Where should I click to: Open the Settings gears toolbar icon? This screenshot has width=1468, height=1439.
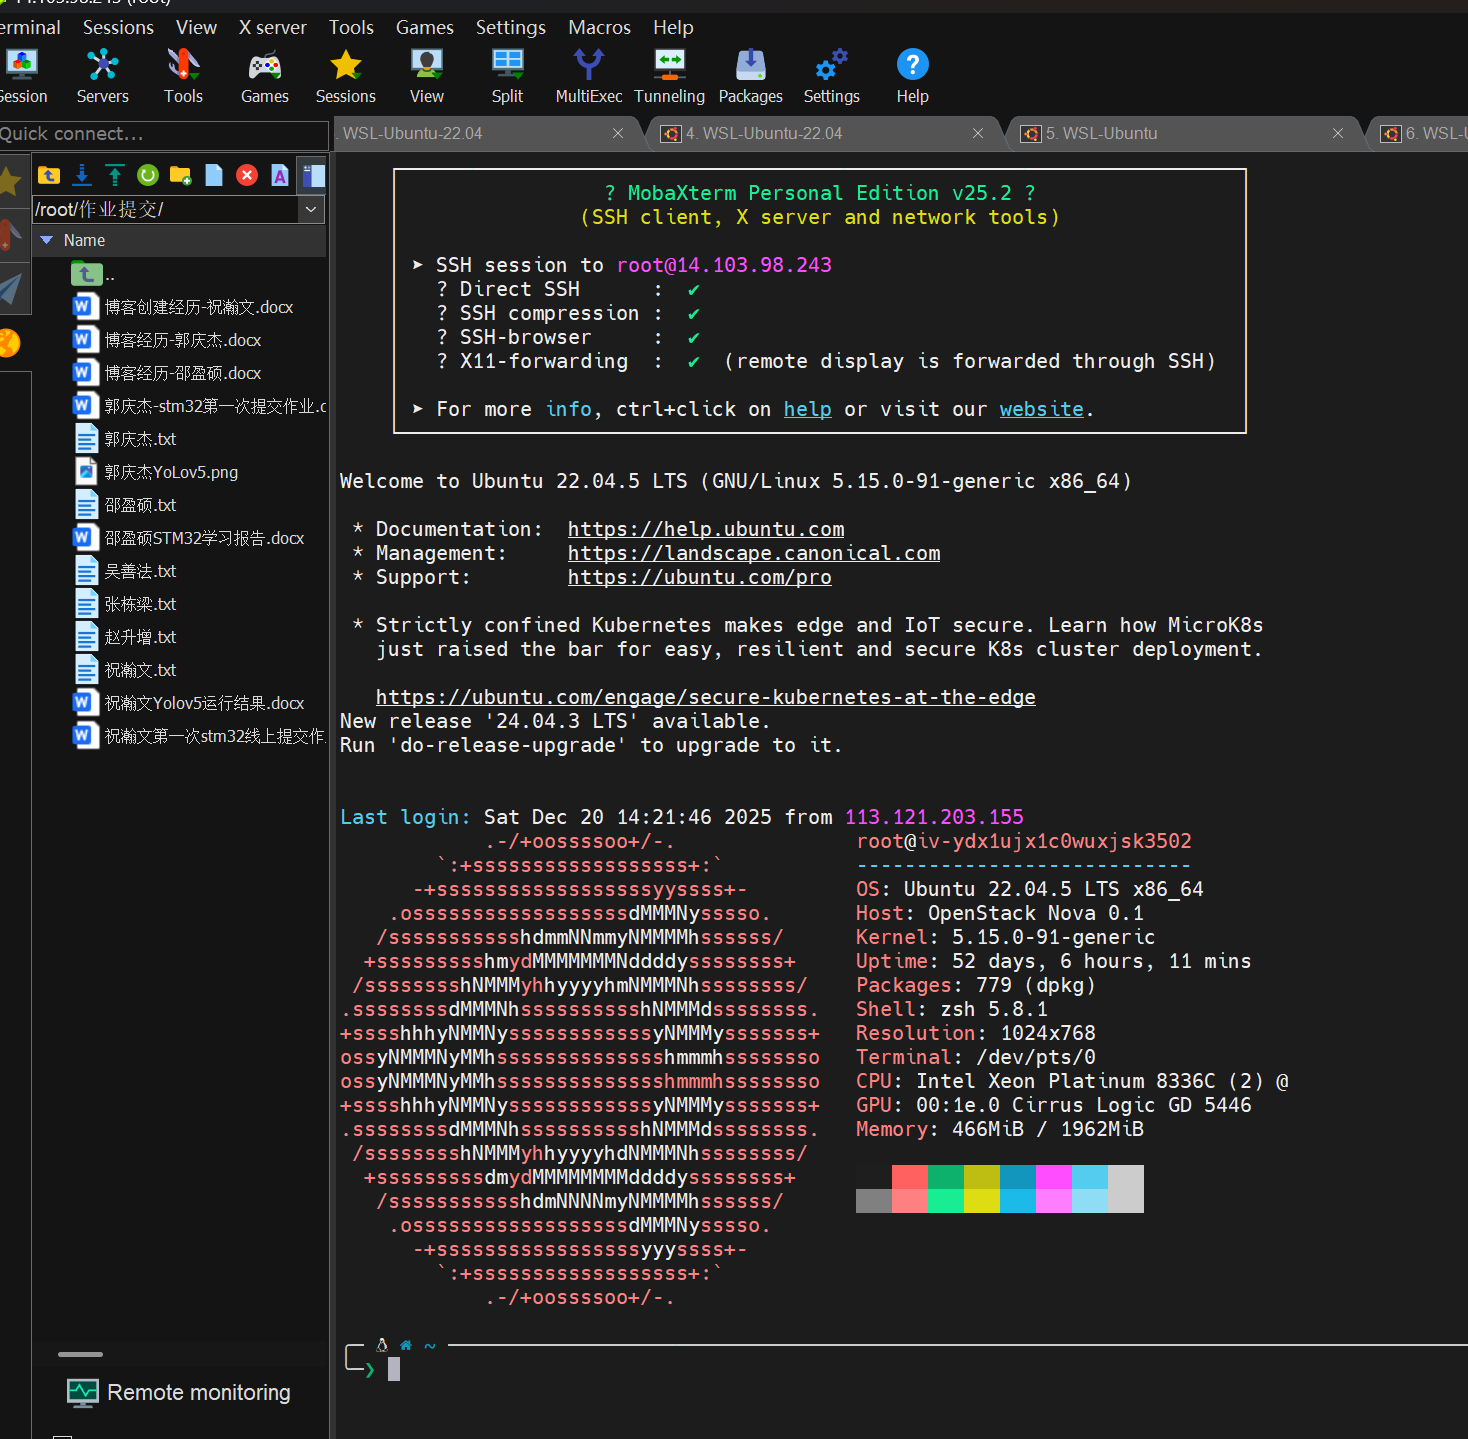coord(831,76)
